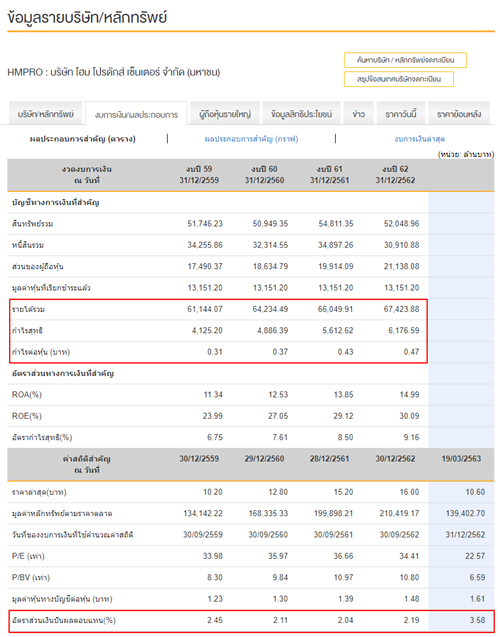Click net profit margin value 6.75
The height and width of the screenshot is (637, 500).
(215, 438)
